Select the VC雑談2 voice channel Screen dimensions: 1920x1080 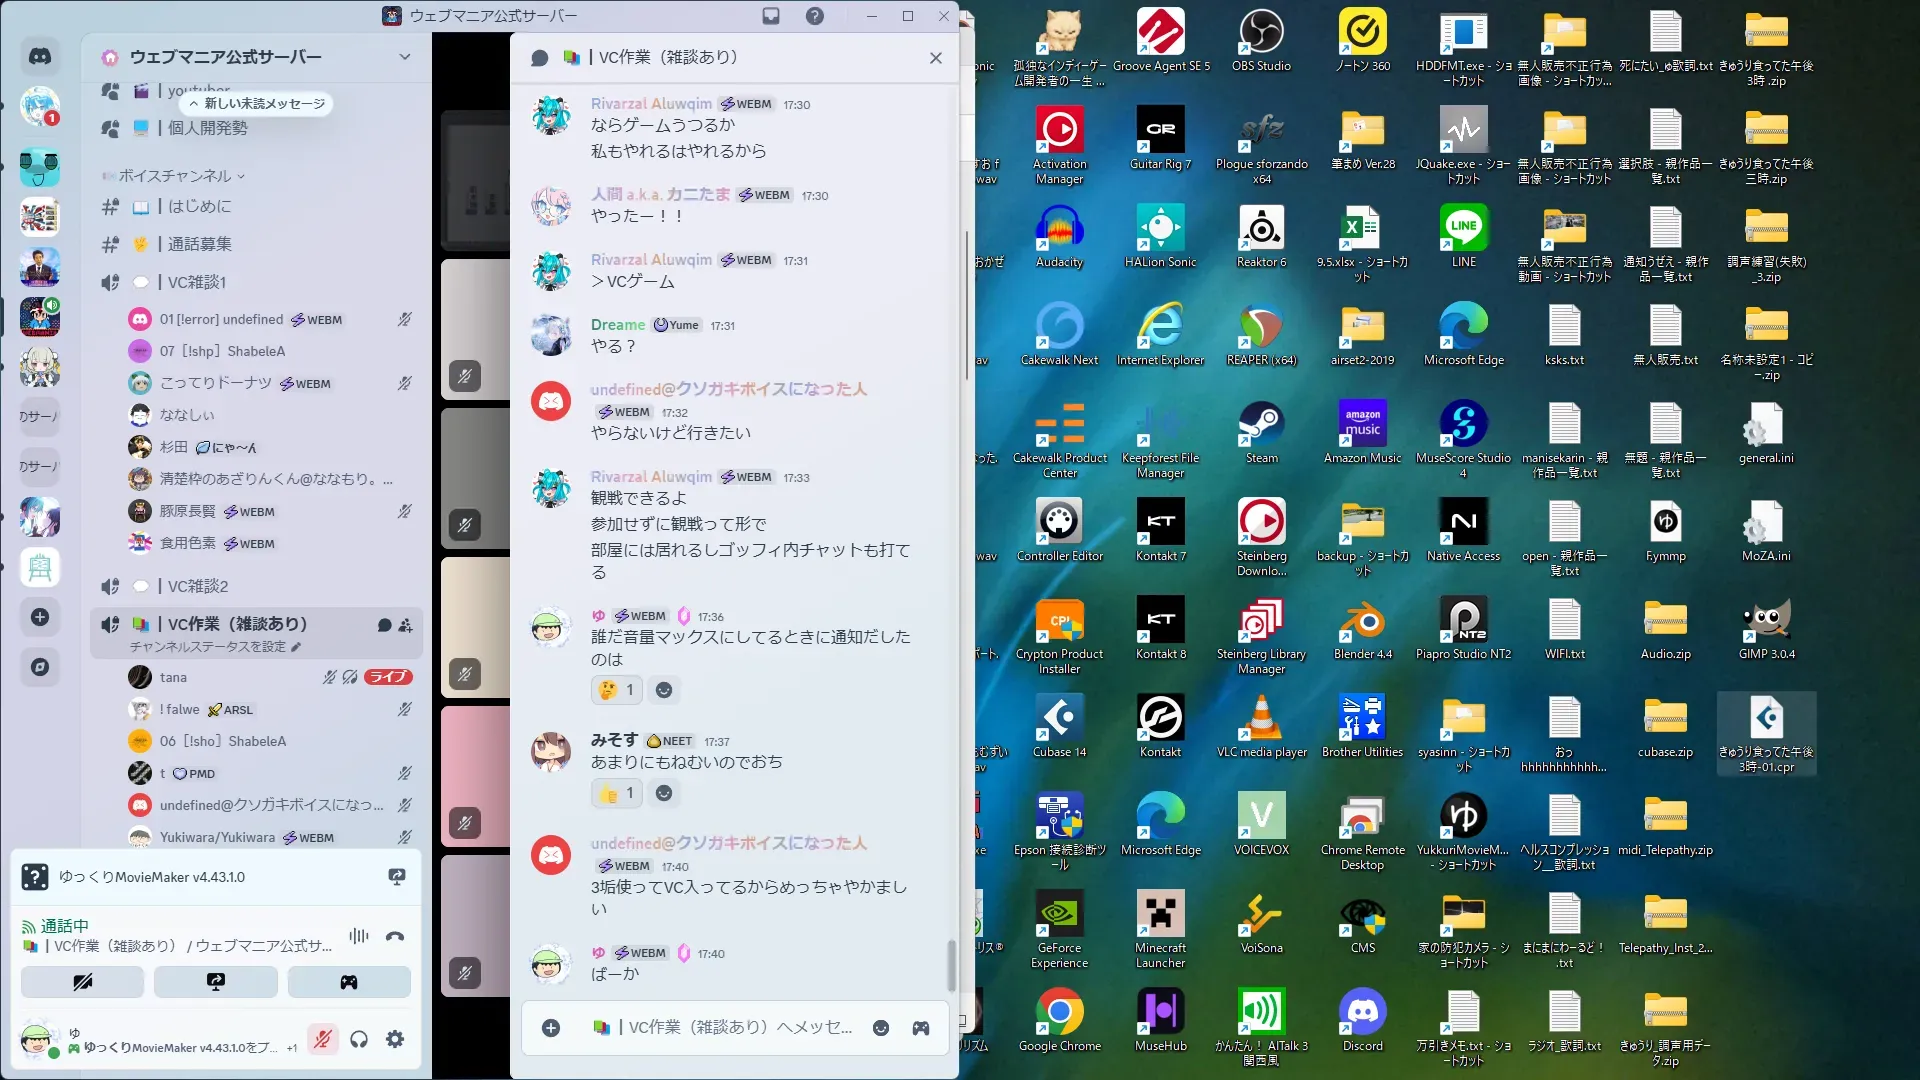point(198,586)
